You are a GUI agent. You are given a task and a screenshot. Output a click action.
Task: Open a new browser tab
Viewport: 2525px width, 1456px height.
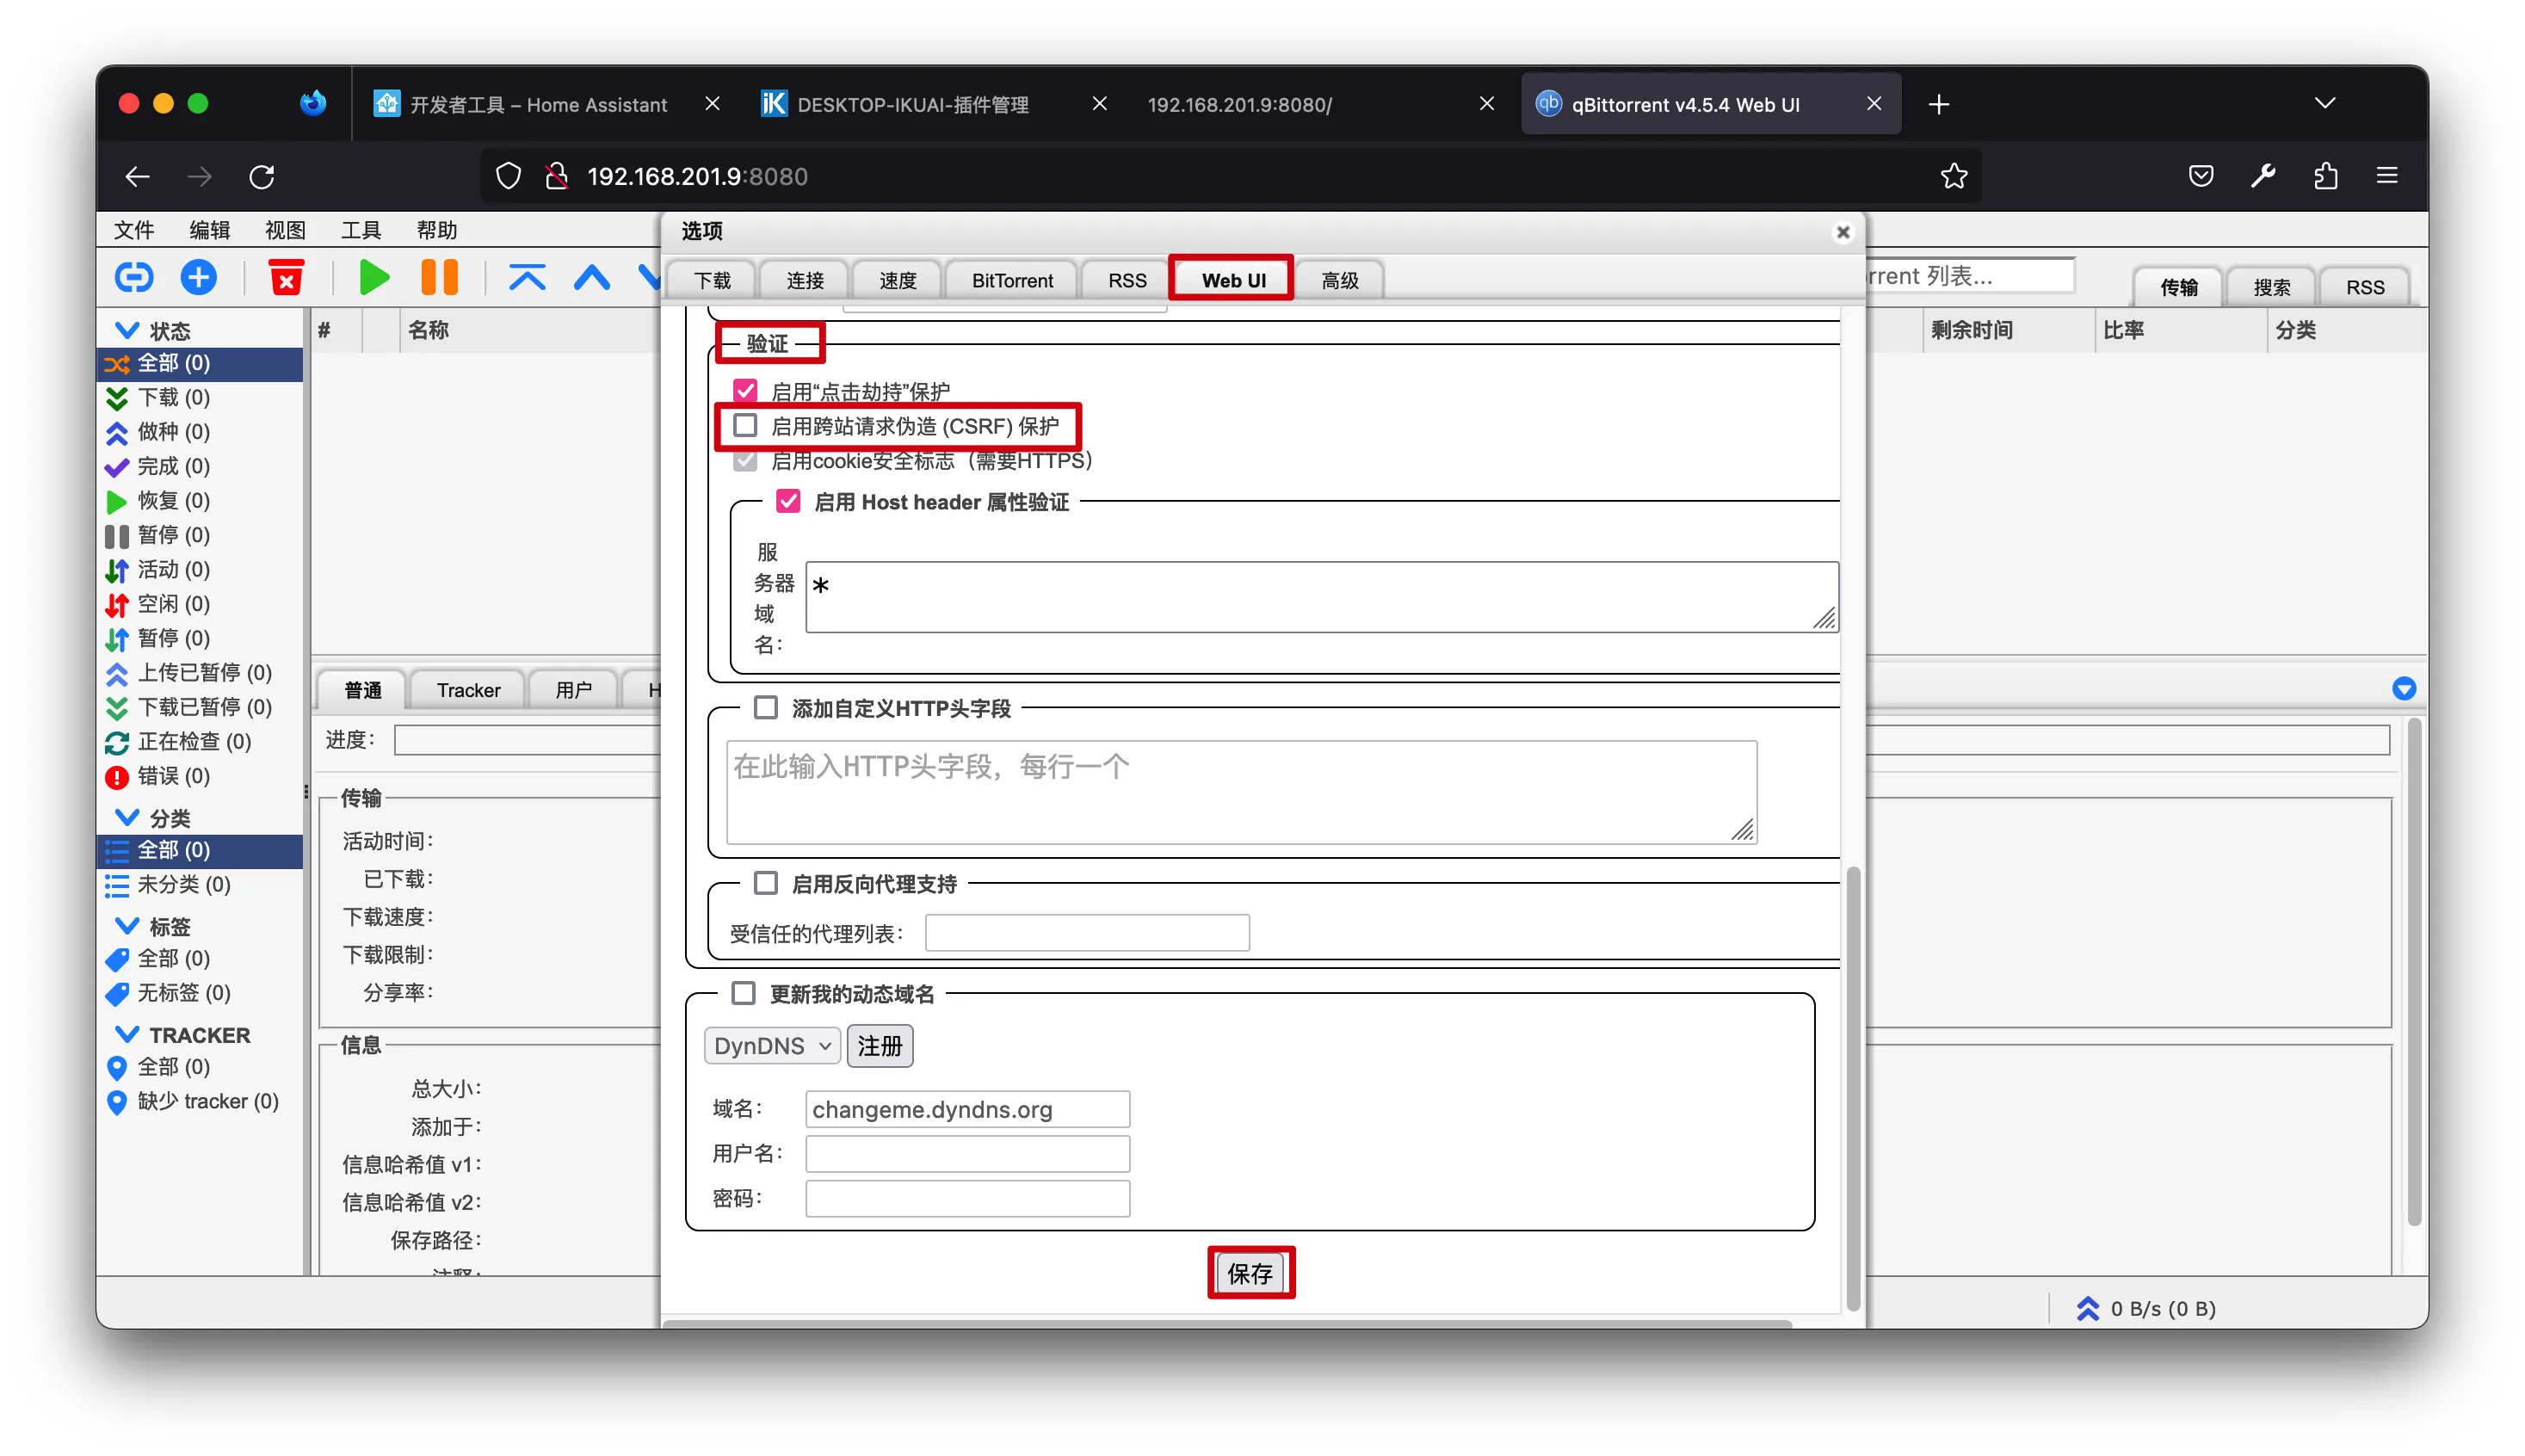coord(1939,104)
